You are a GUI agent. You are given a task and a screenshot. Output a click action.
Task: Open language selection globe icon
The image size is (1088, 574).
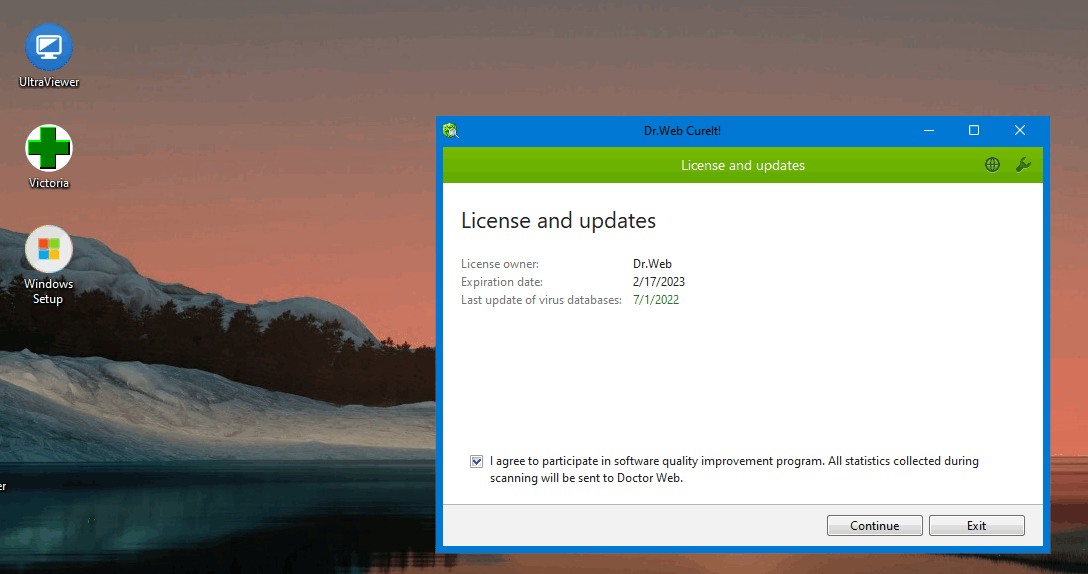point(992,164)
